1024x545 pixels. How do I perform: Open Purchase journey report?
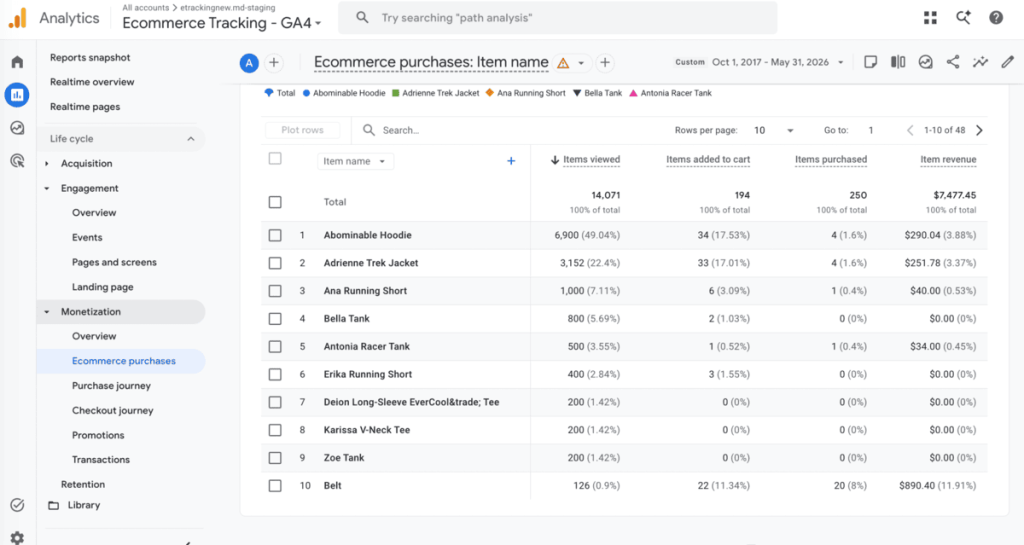tap(111, 386)
